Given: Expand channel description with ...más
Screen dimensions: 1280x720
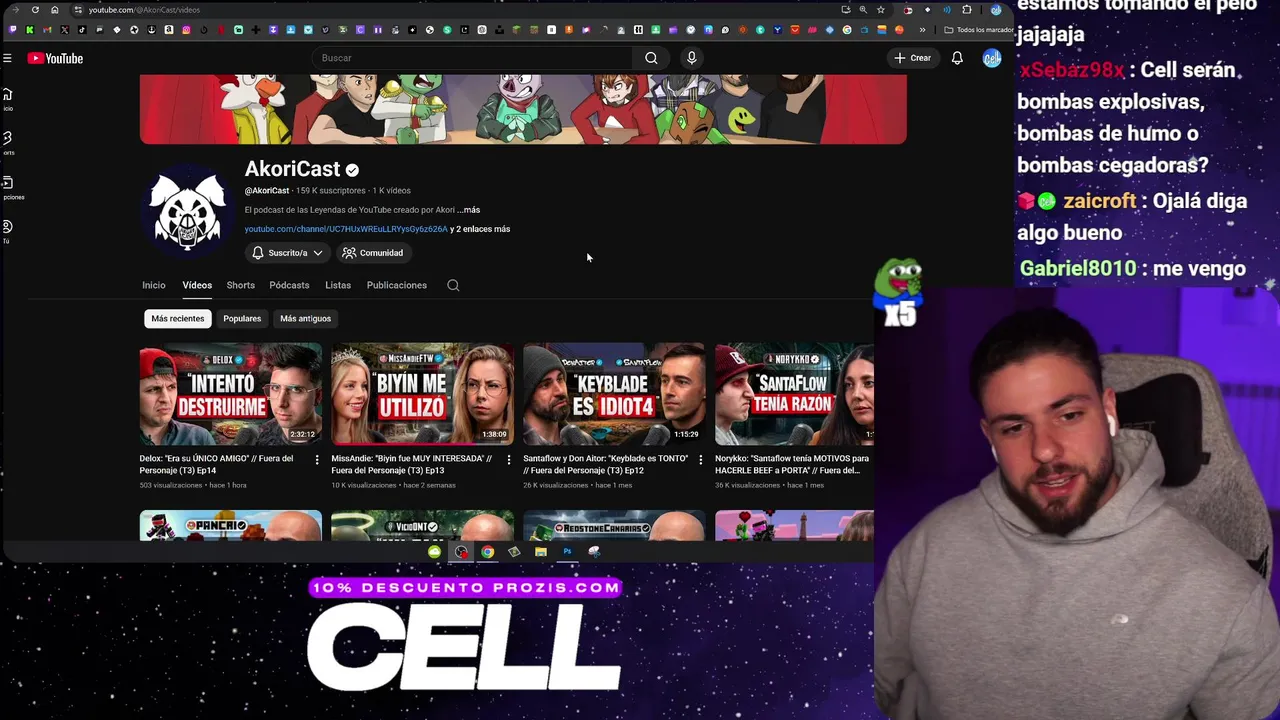Looking at the screenshot, I should pos(469,210).
